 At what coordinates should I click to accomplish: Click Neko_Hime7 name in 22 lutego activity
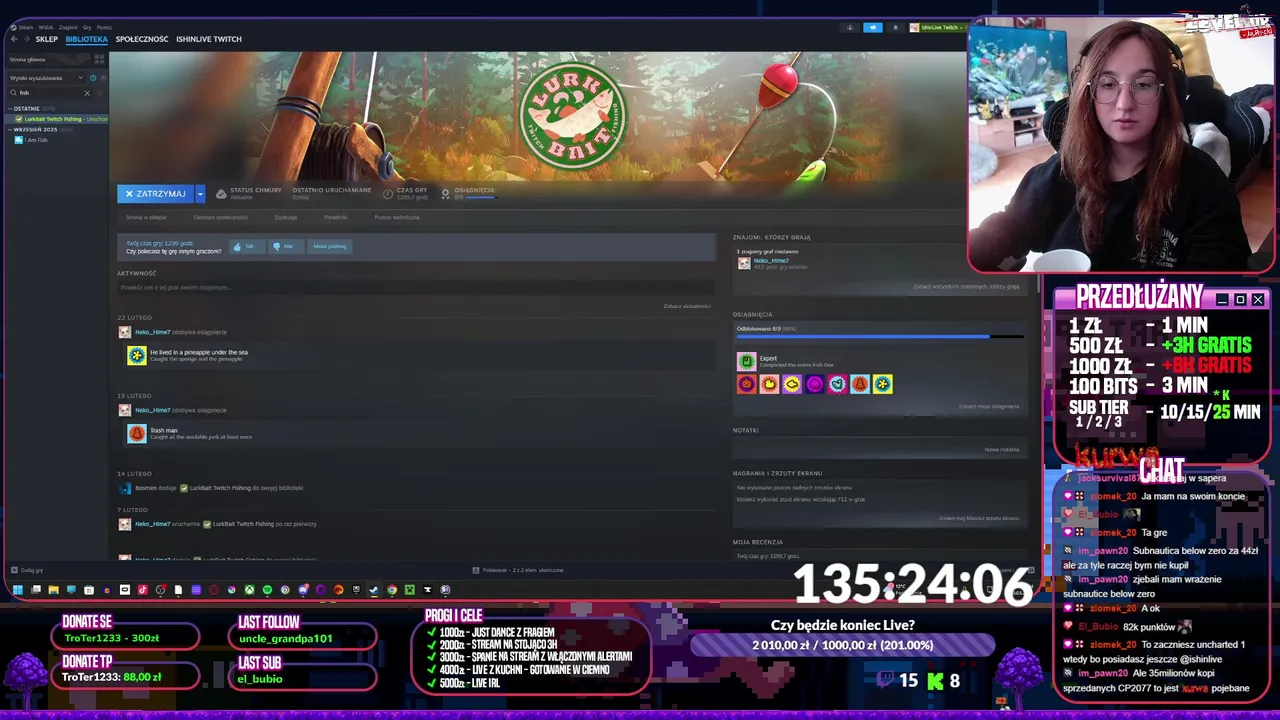[152, 332]
